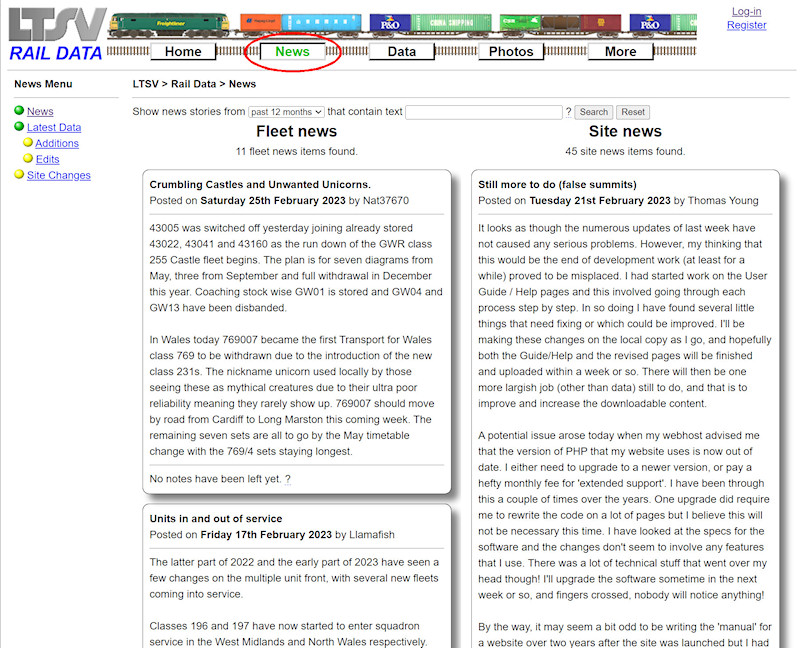
Task: Switch to the Data tab
Action: (x=401, y=51)
